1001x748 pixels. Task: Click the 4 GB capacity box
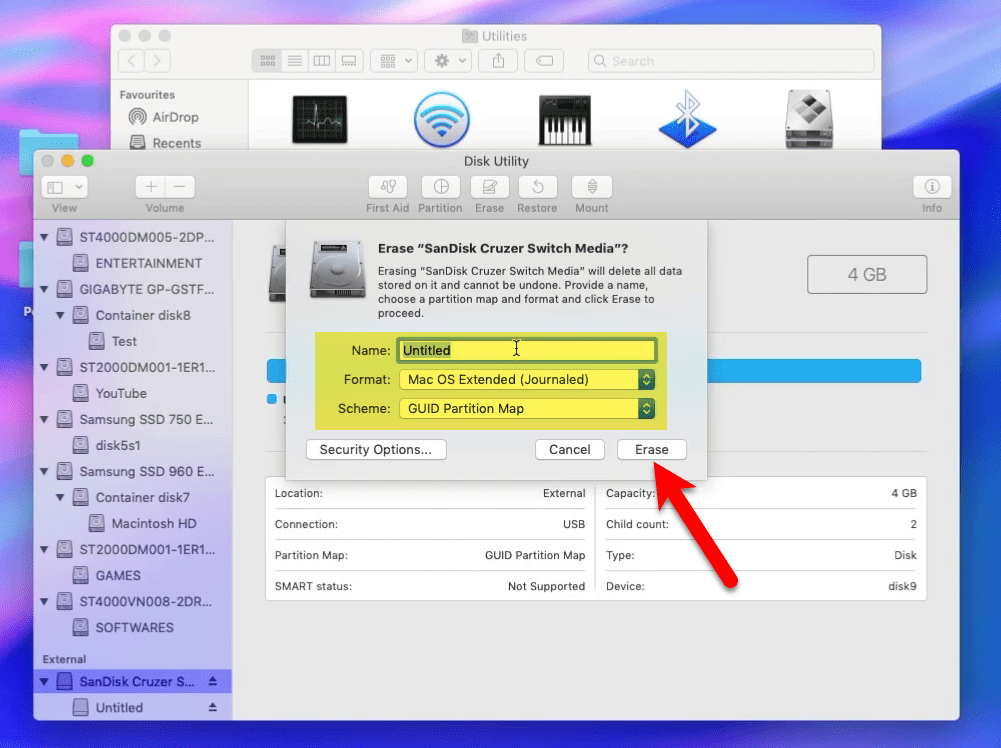pos(867,274)
